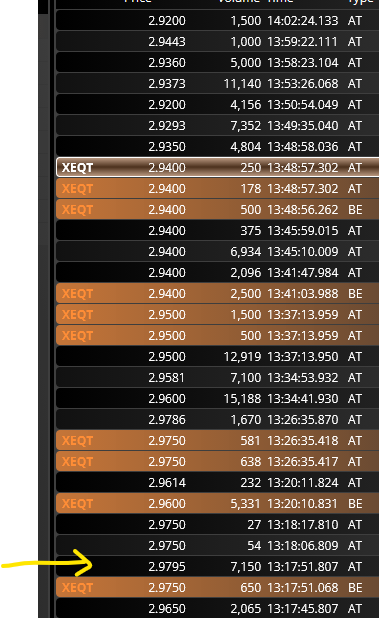Select XEQT trade at 13:48:56.262
This screenshot has width=379, height=618.
point(217,209)
